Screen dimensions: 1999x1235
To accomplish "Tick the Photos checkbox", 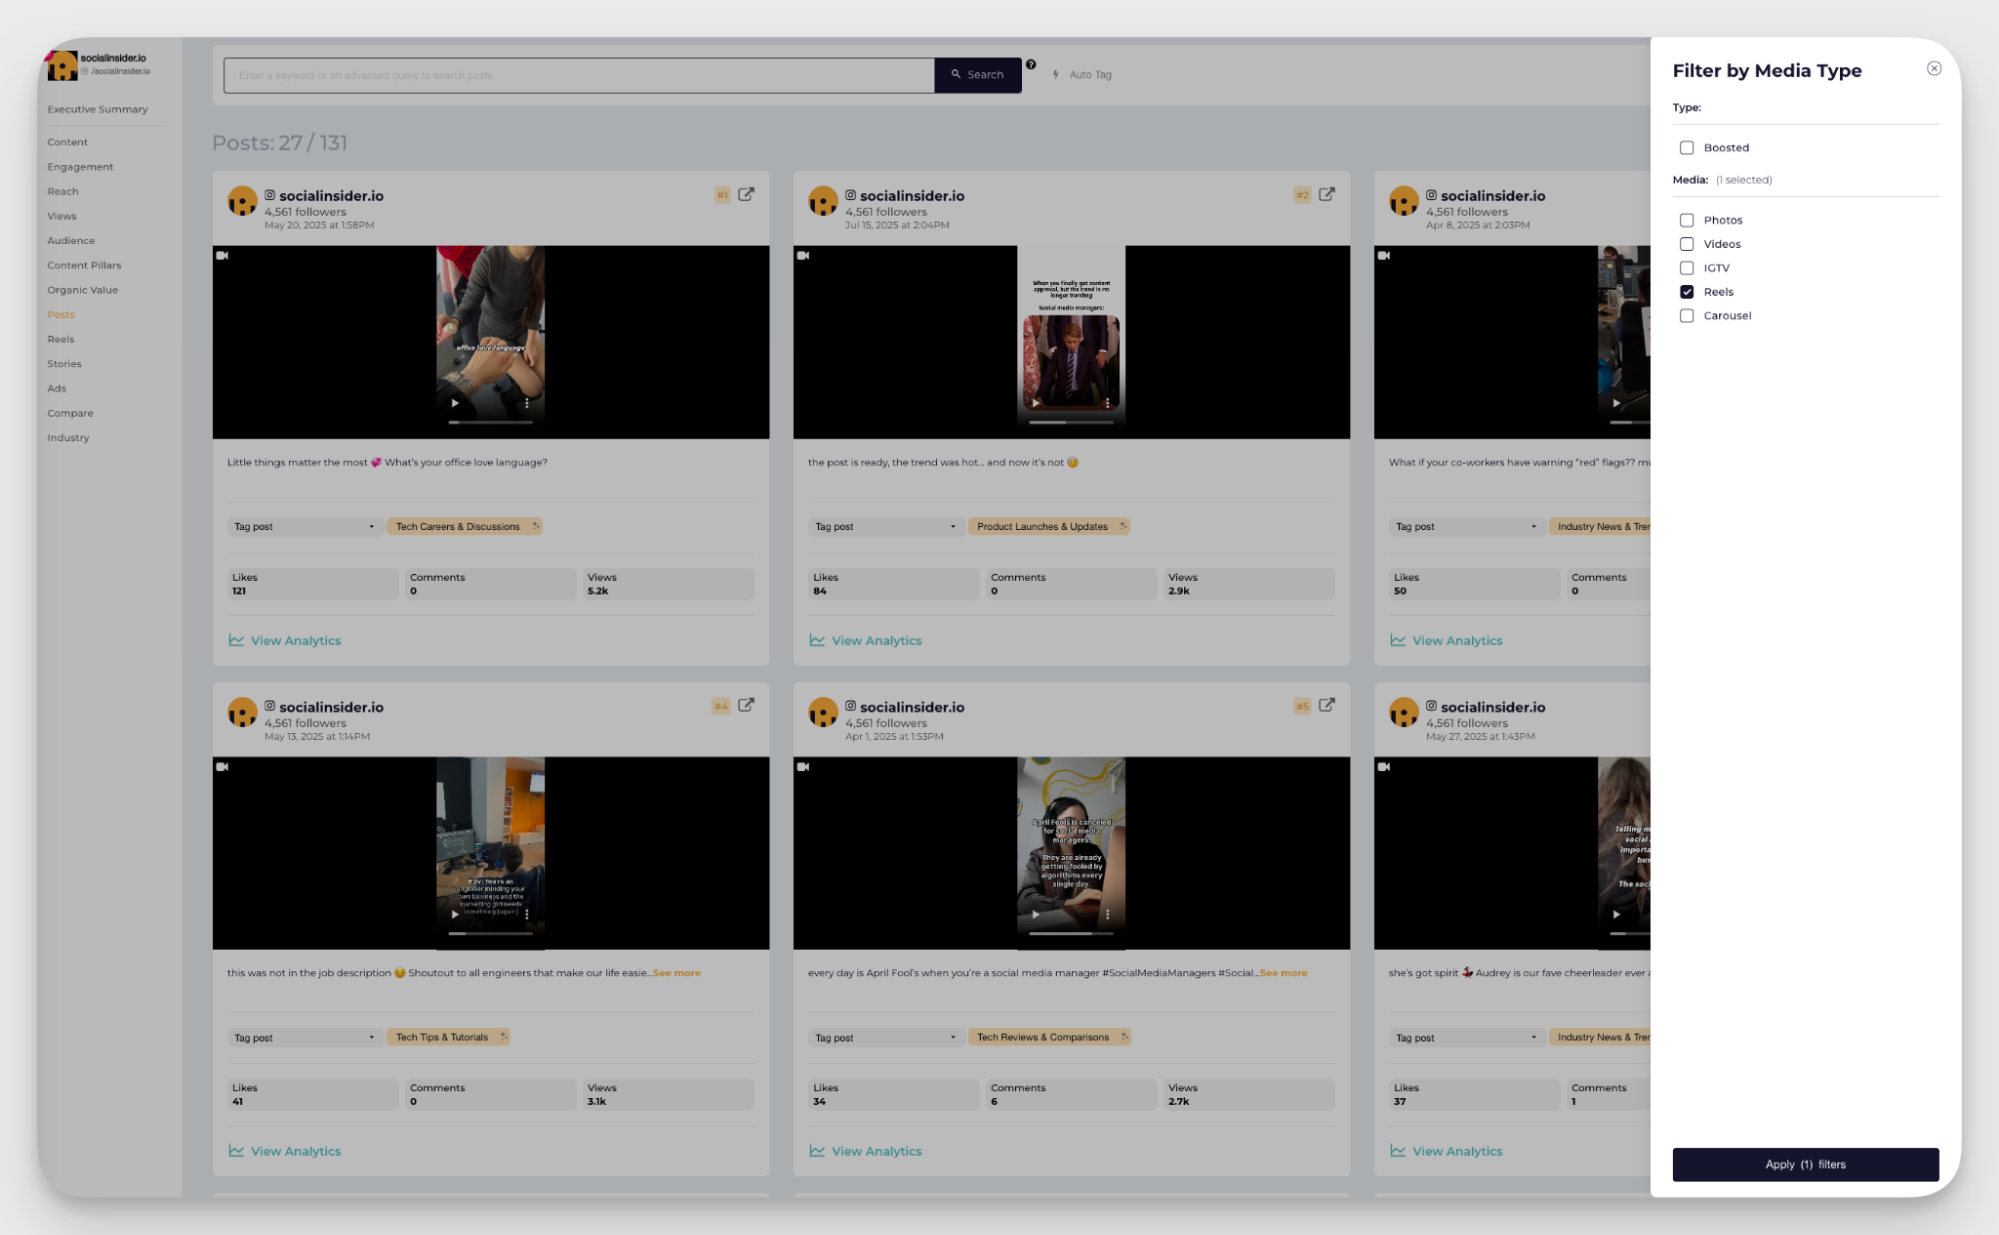I will point(1687,220).
